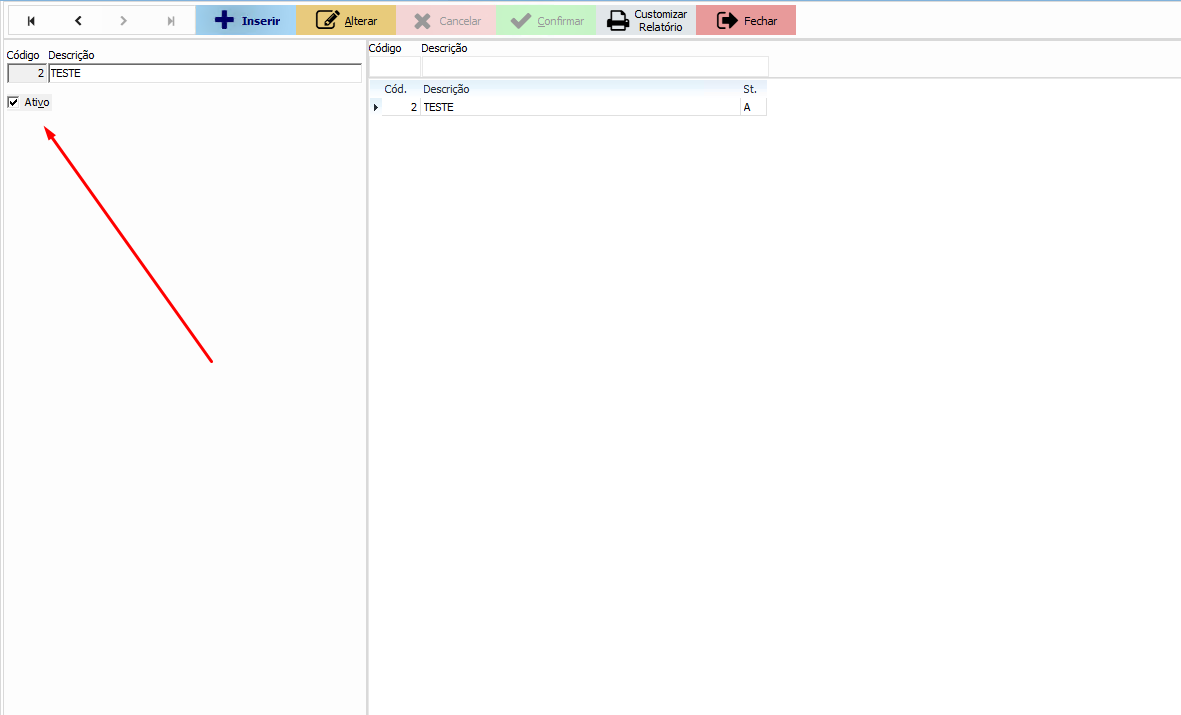Jump to the last record

point(171,21)
